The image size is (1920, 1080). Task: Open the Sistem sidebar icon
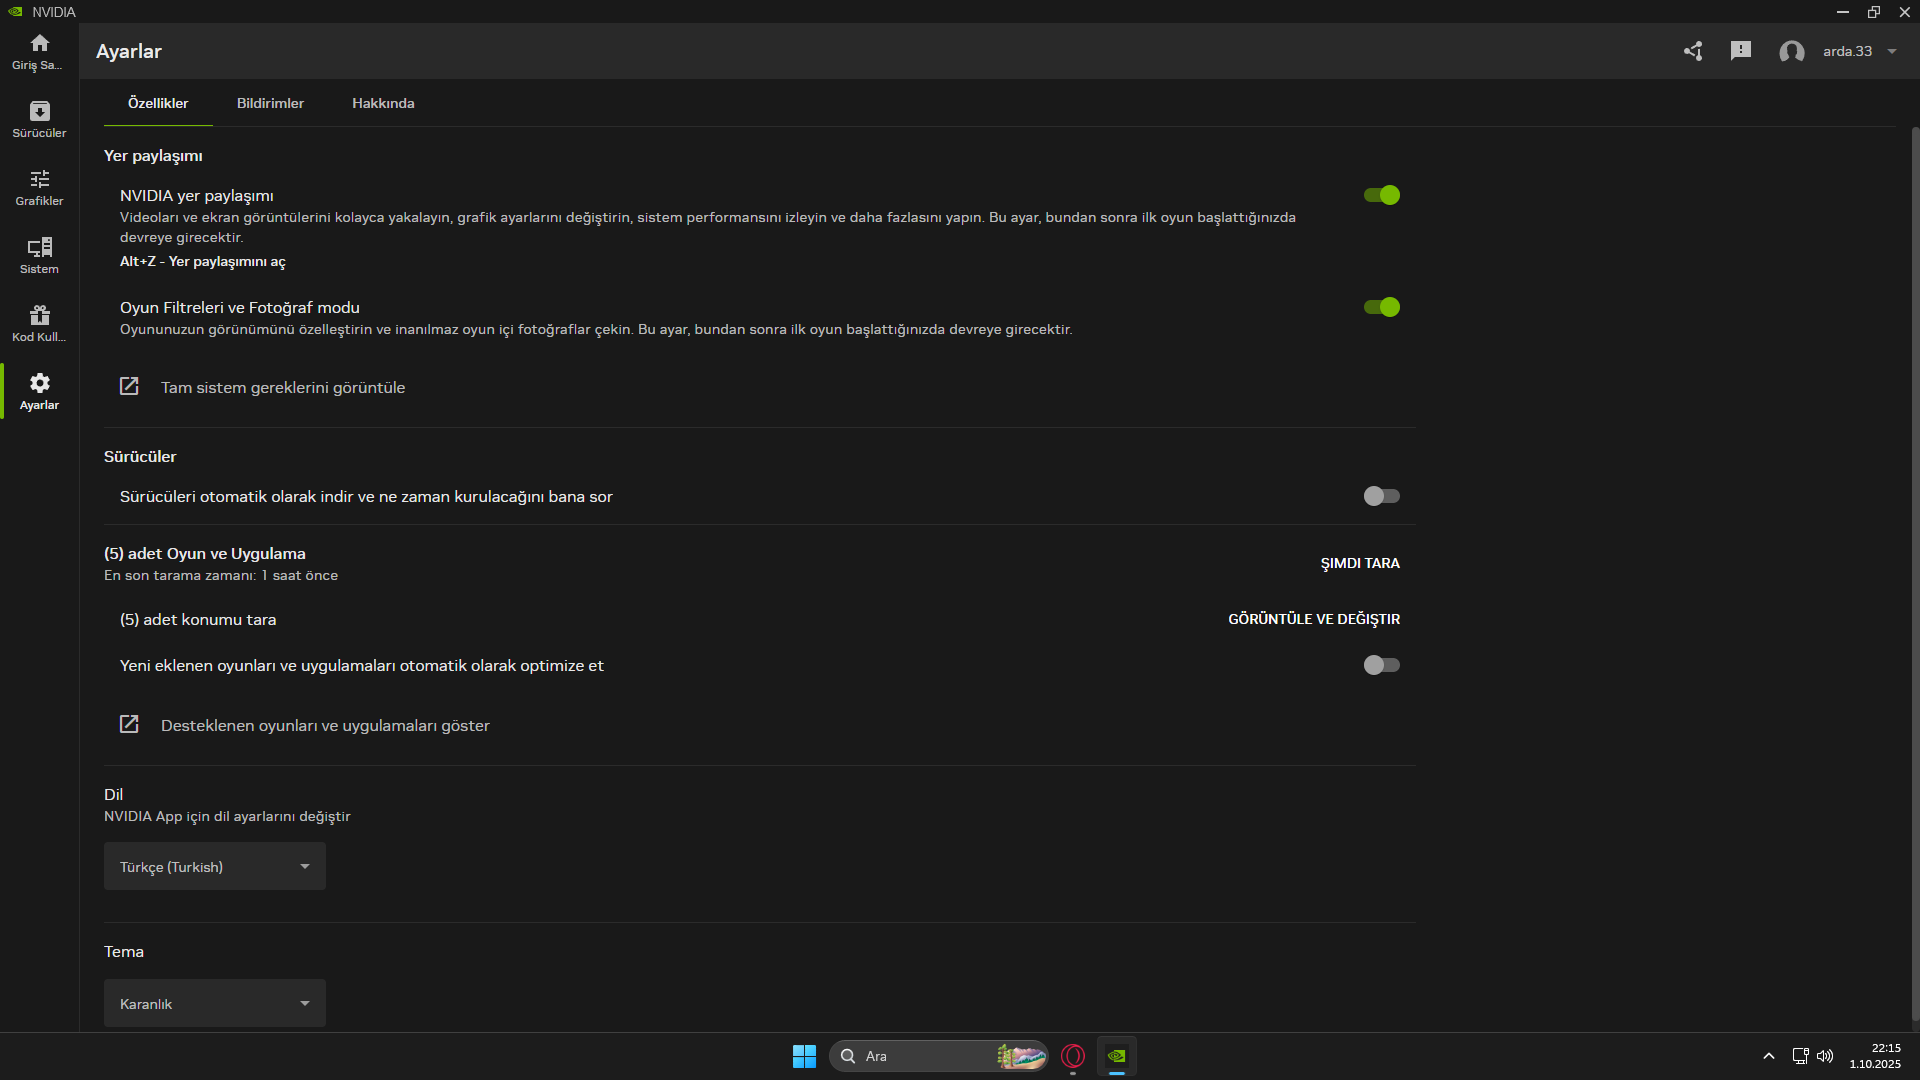[x=39, y=255]
